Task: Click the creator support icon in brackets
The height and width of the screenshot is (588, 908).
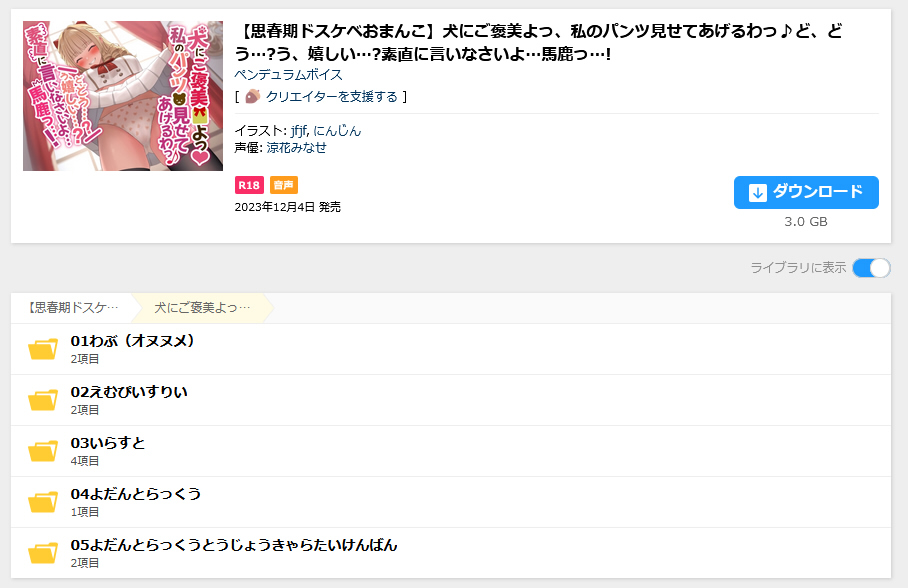Action: (252, 97)
